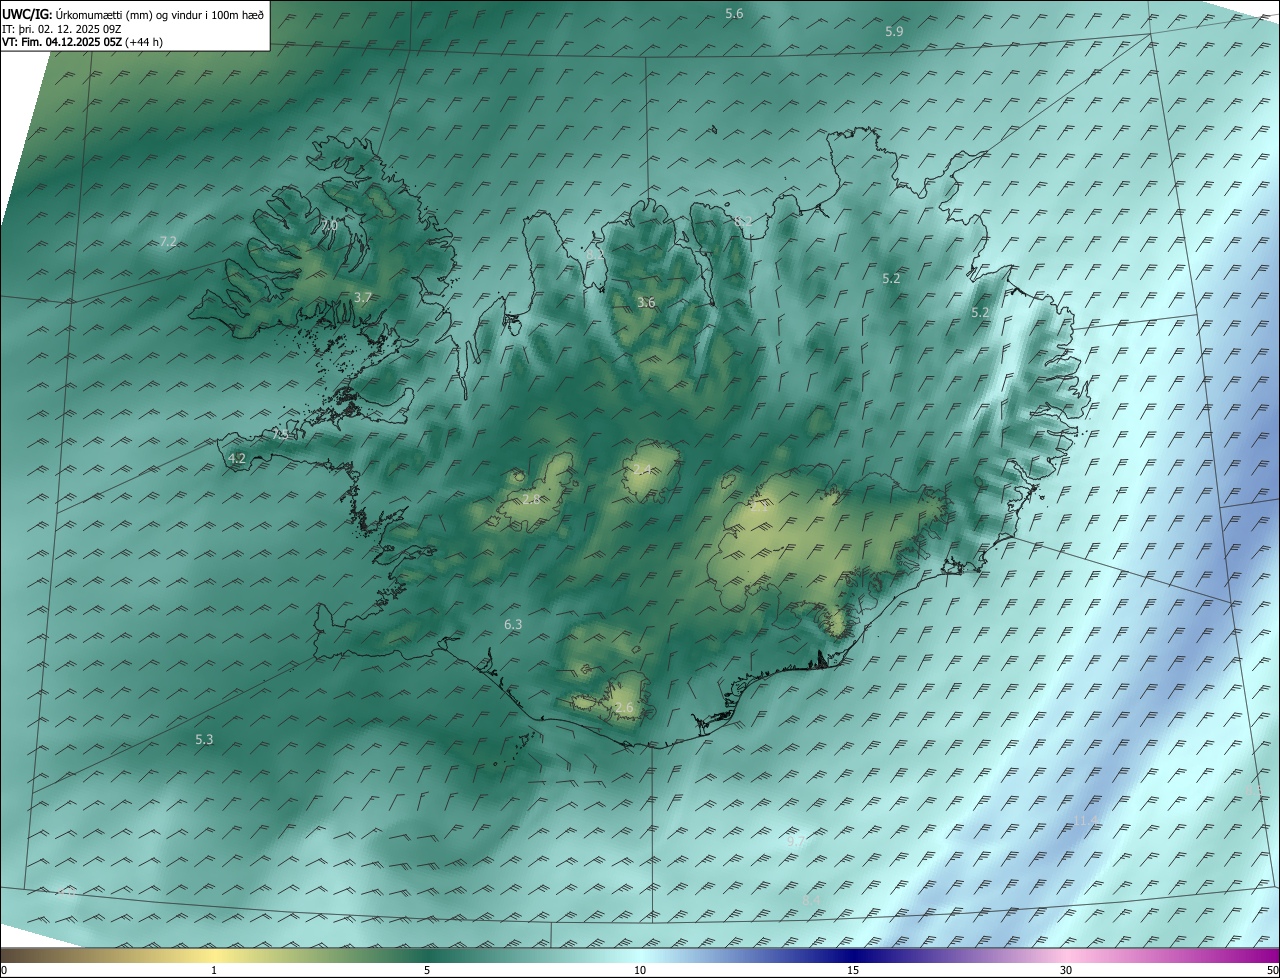Click the 7.0 value label on Westfjords
The image size is (1280, 978).
click(328, 226)
